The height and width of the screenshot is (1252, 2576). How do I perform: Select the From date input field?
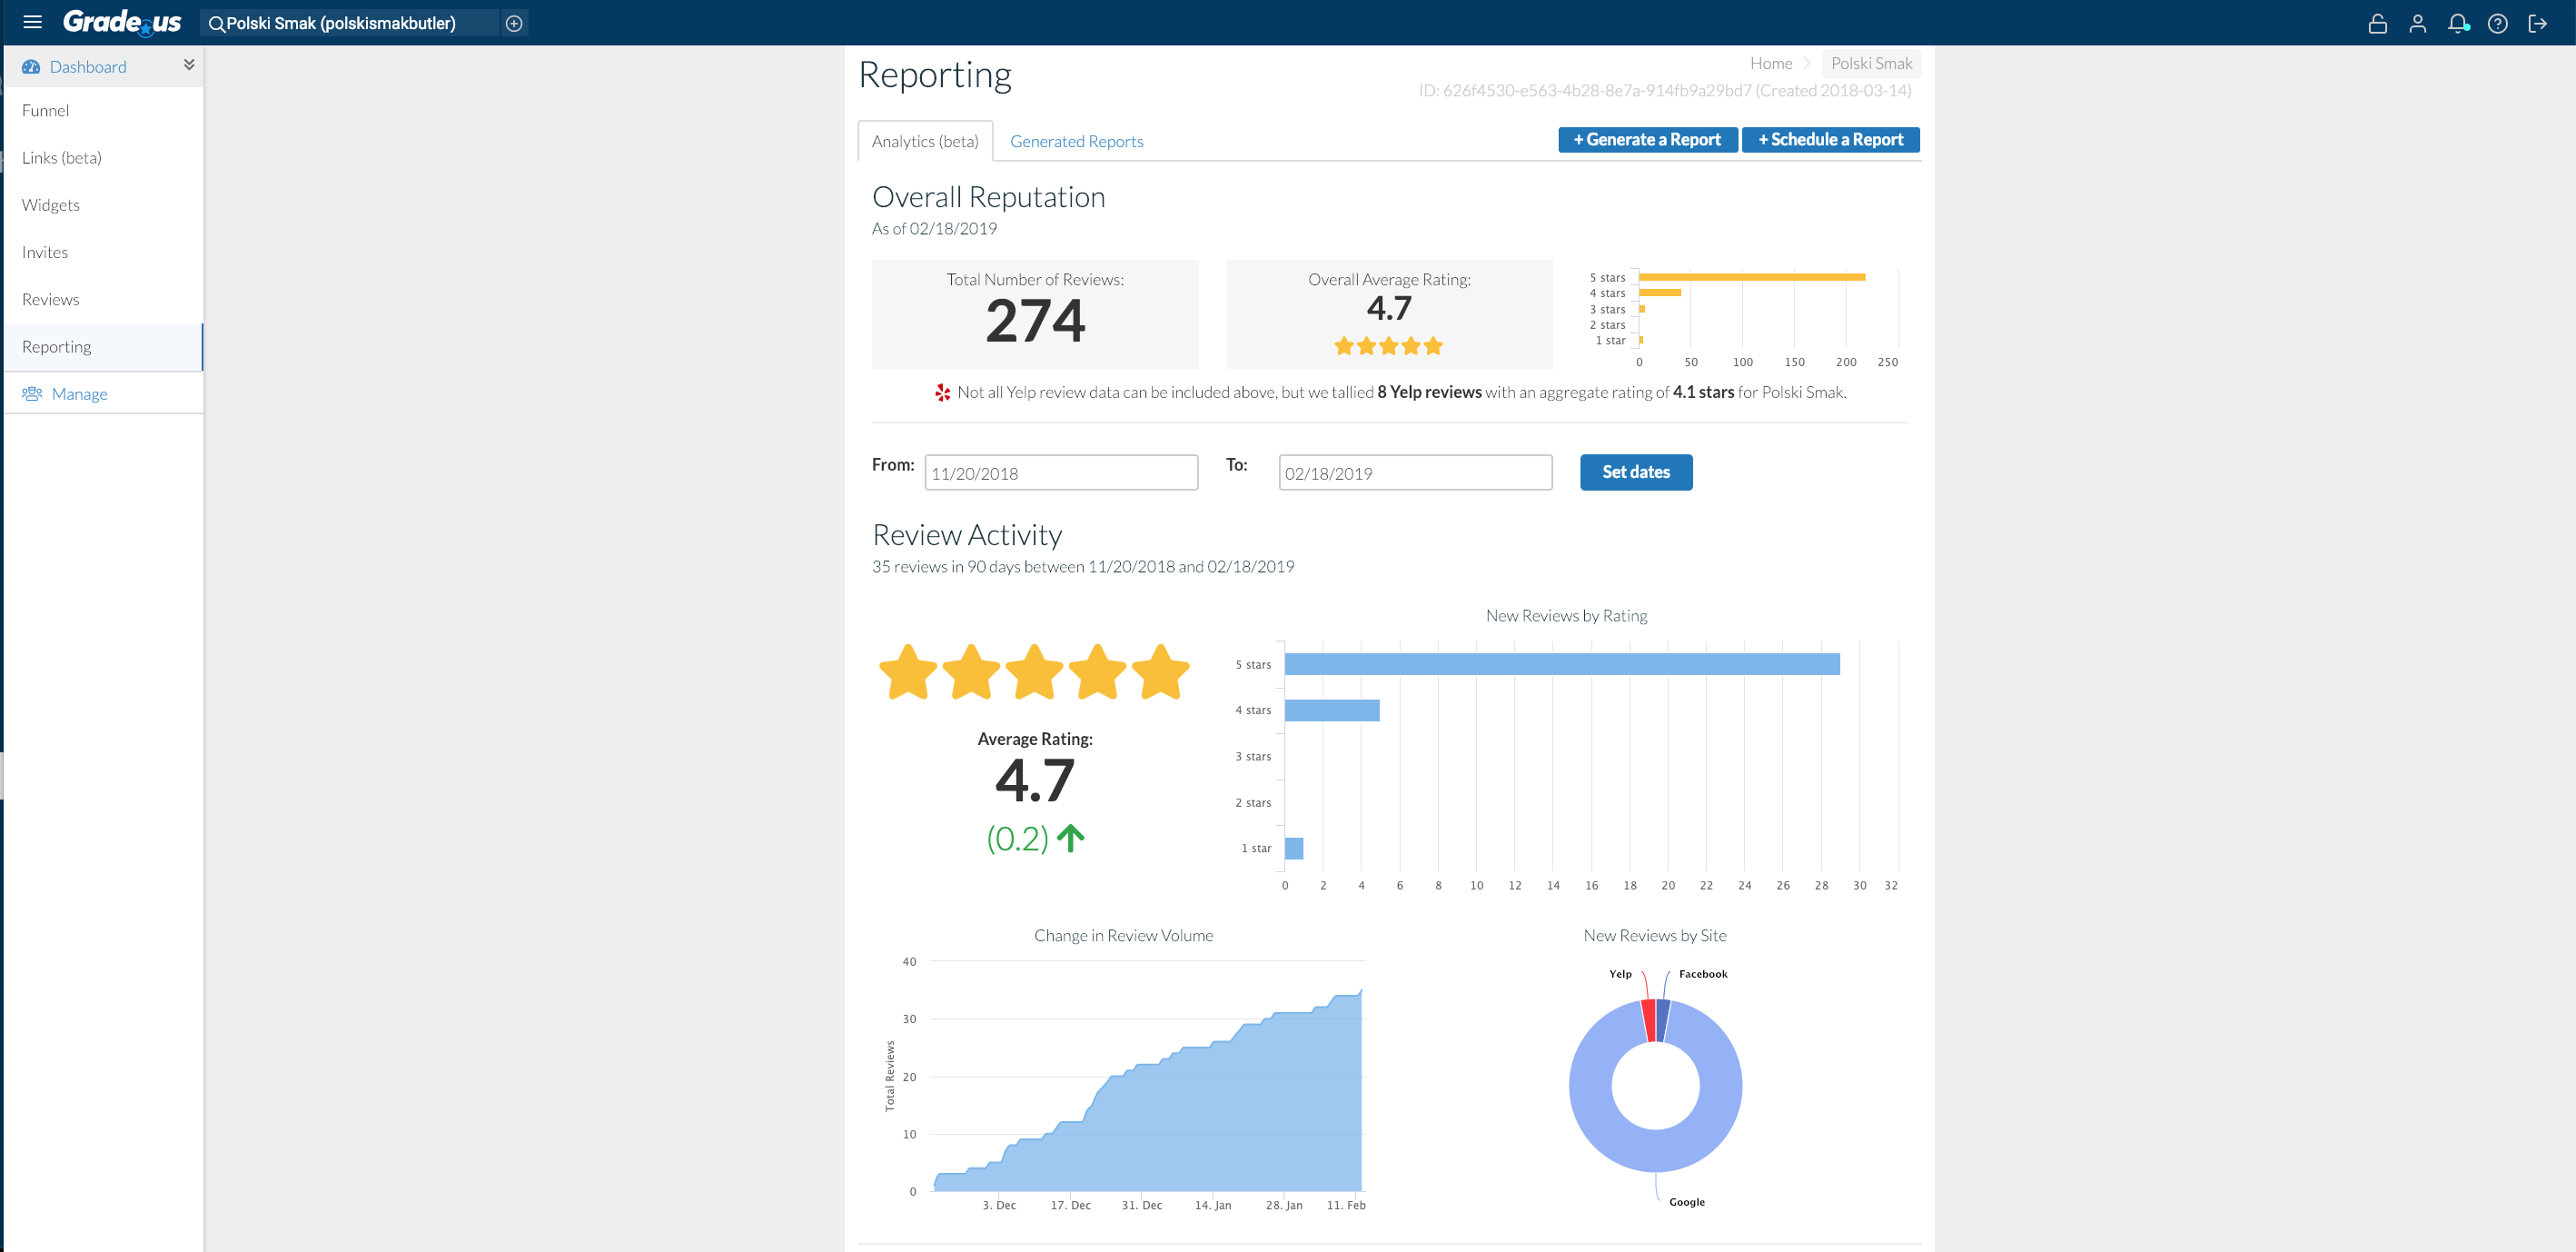pos(1061,473)
